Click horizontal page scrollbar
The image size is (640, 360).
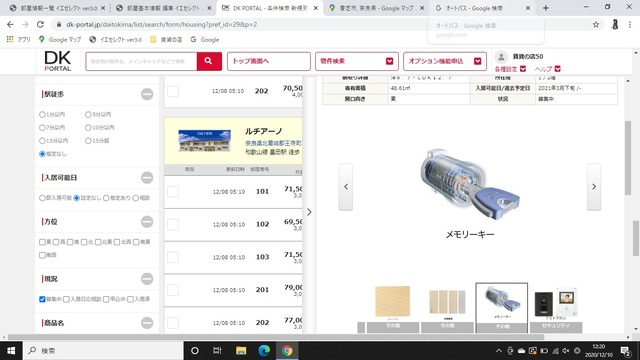pyautogui.click(x=276, y=337)
